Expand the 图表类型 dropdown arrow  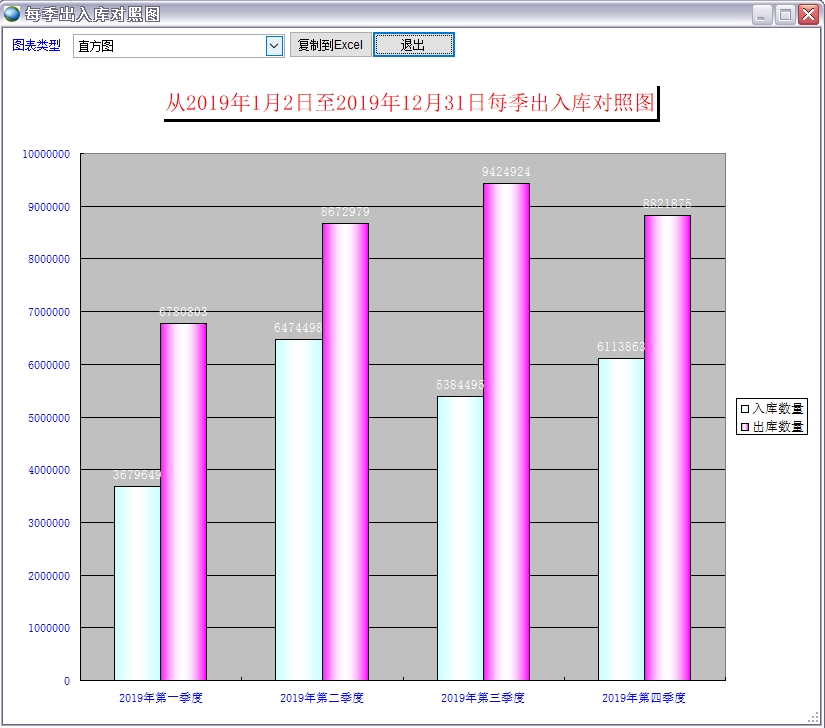click(x=274, y=46)
